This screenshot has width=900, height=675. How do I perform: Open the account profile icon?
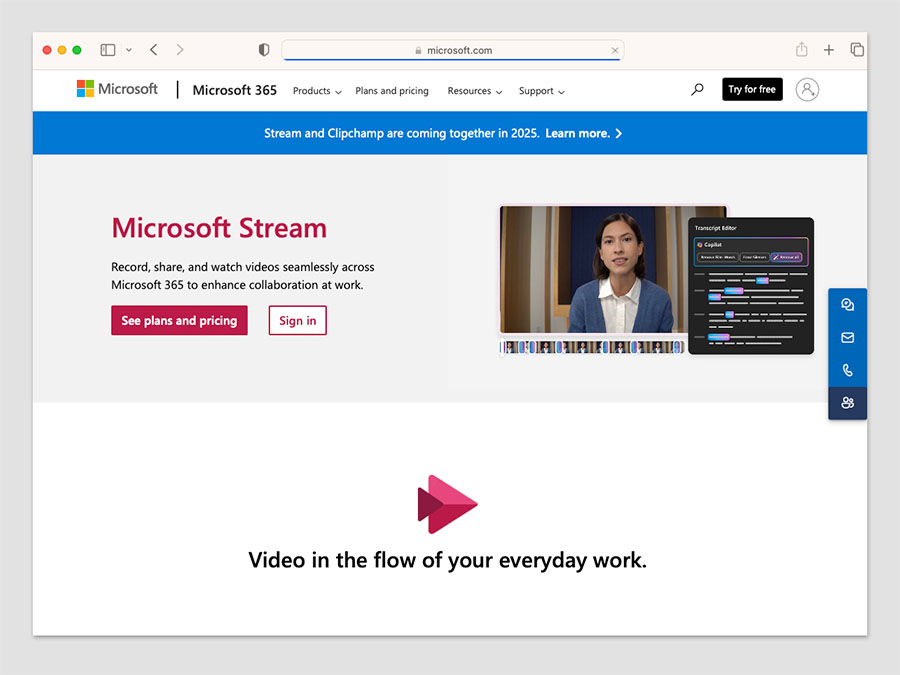click(807, 90)
